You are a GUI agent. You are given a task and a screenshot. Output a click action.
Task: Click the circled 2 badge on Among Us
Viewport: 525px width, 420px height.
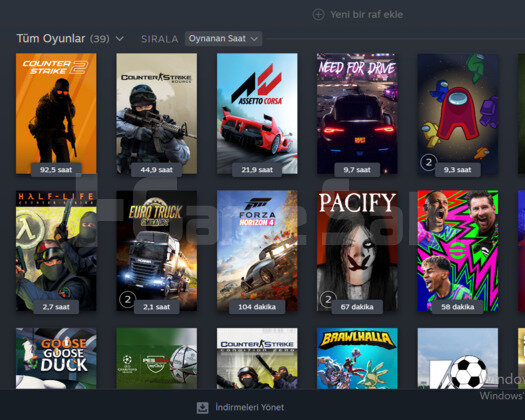point(429,162)
